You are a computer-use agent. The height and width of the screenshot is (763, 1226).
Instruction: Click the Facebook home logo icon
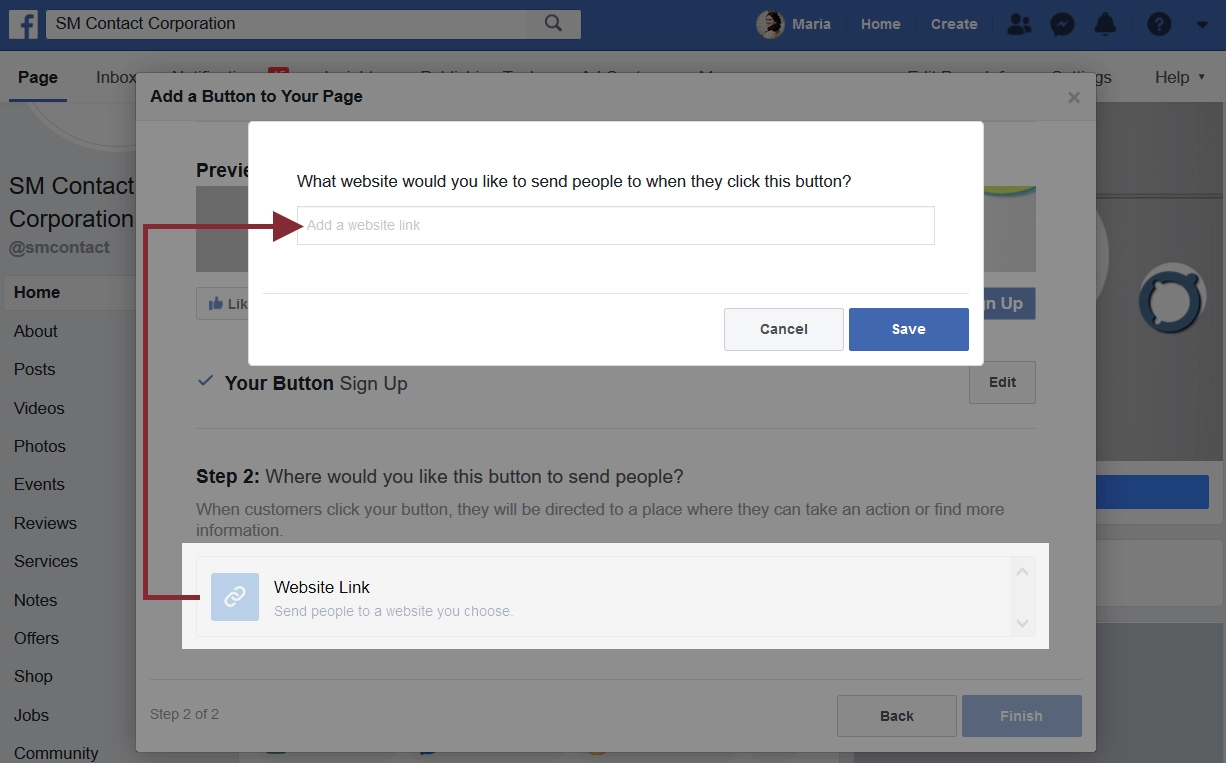22,23
